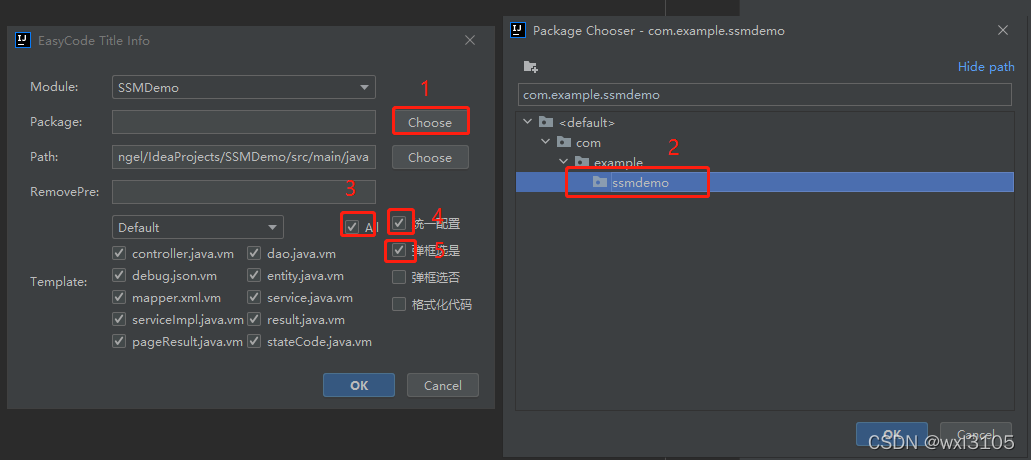Screen dimensions: 1031x460
Task: Open the Default template group dropdown
Action: (x=197, y=227)
